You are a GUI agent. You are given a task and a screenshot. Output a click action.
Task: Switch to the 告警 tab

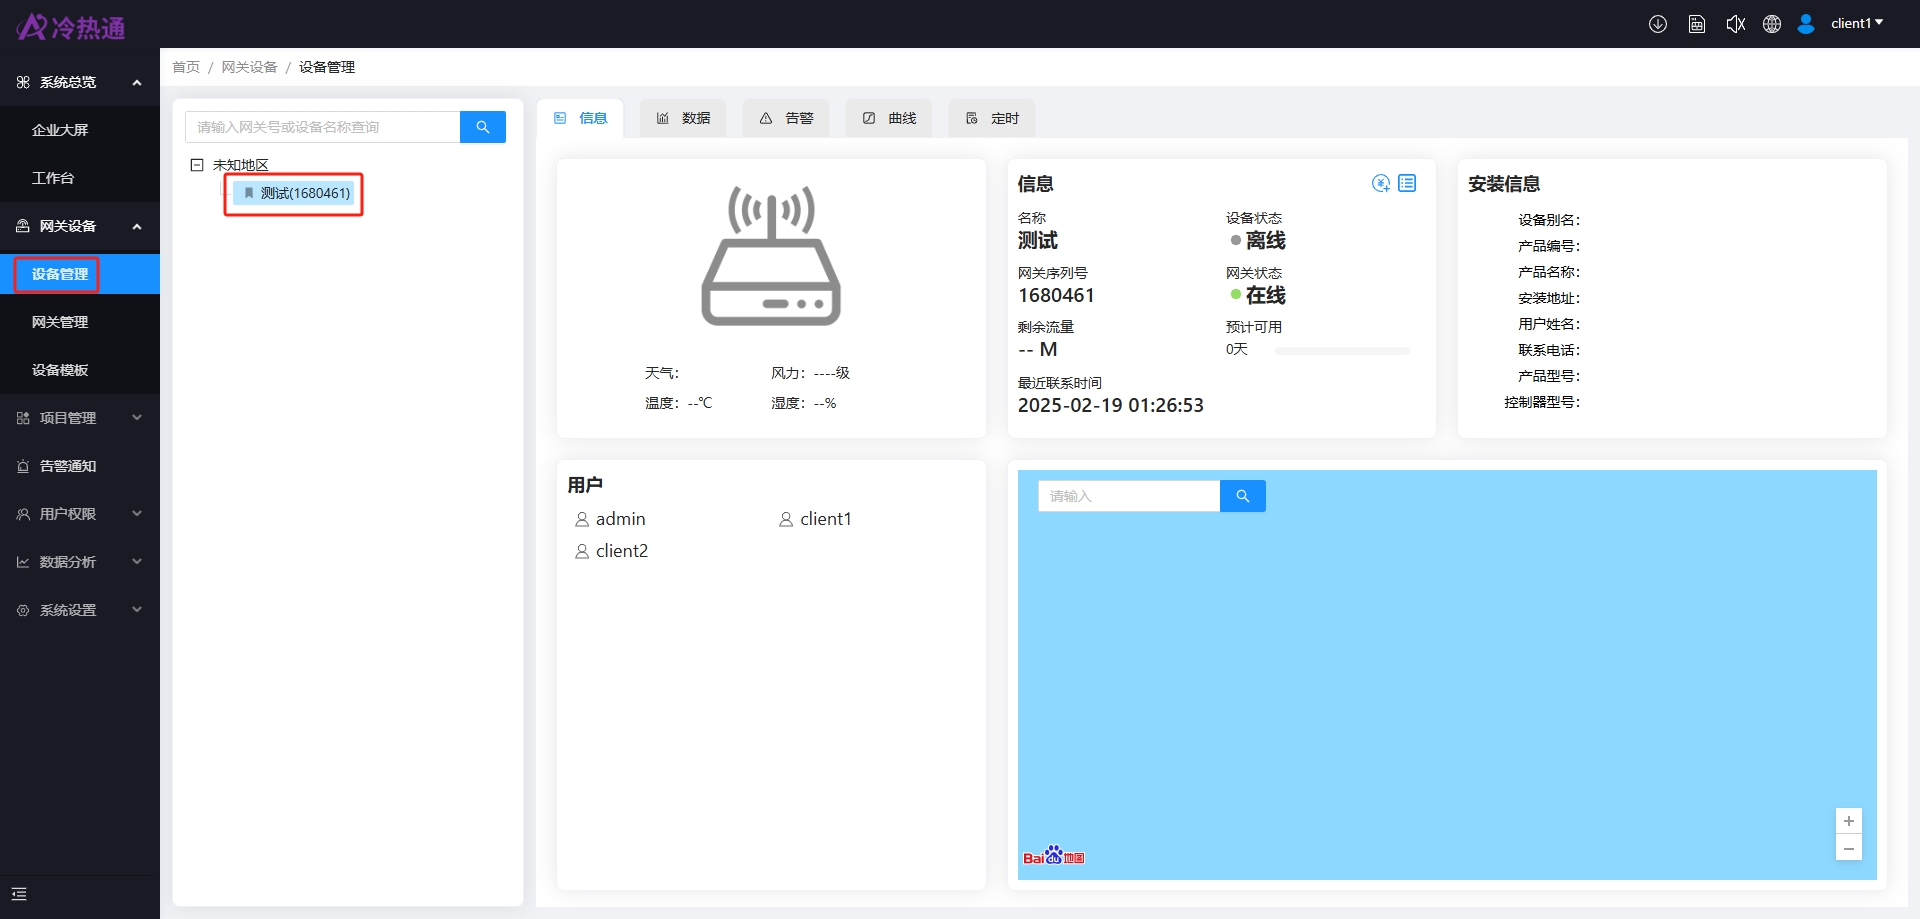coord(787,118)
